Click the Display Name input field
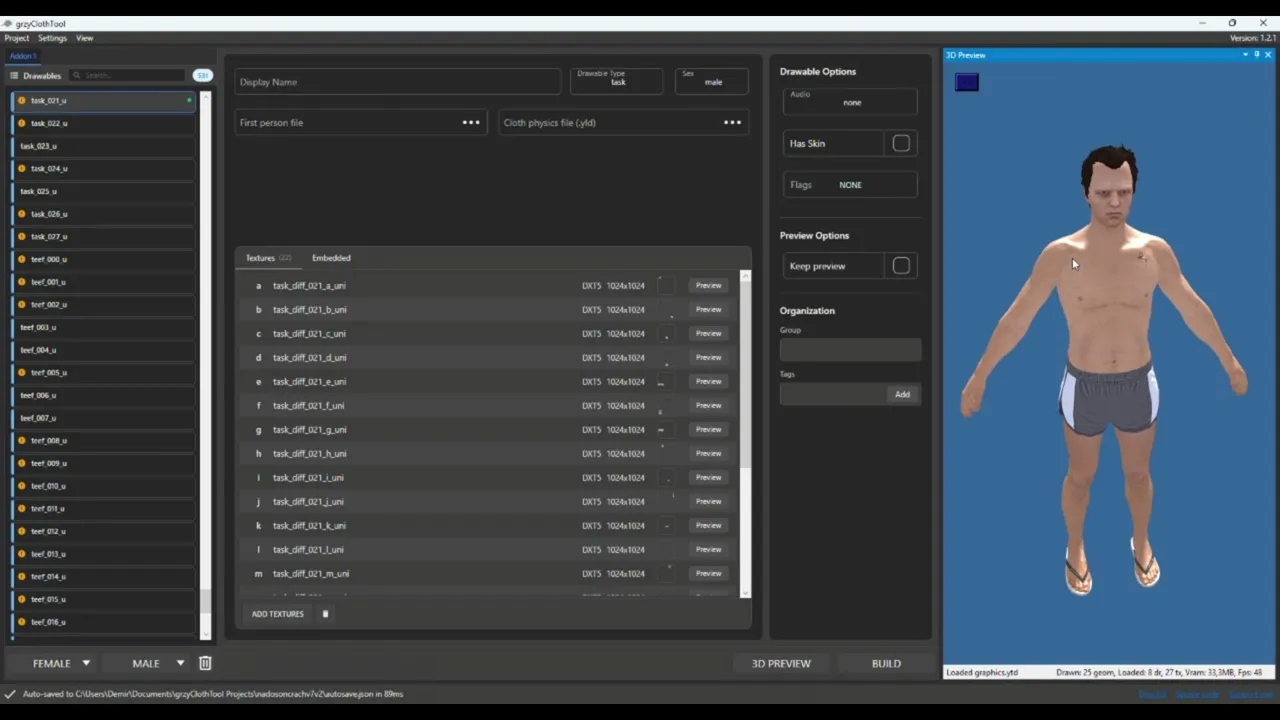This screenshot has height=720, width=1280. 398,82
